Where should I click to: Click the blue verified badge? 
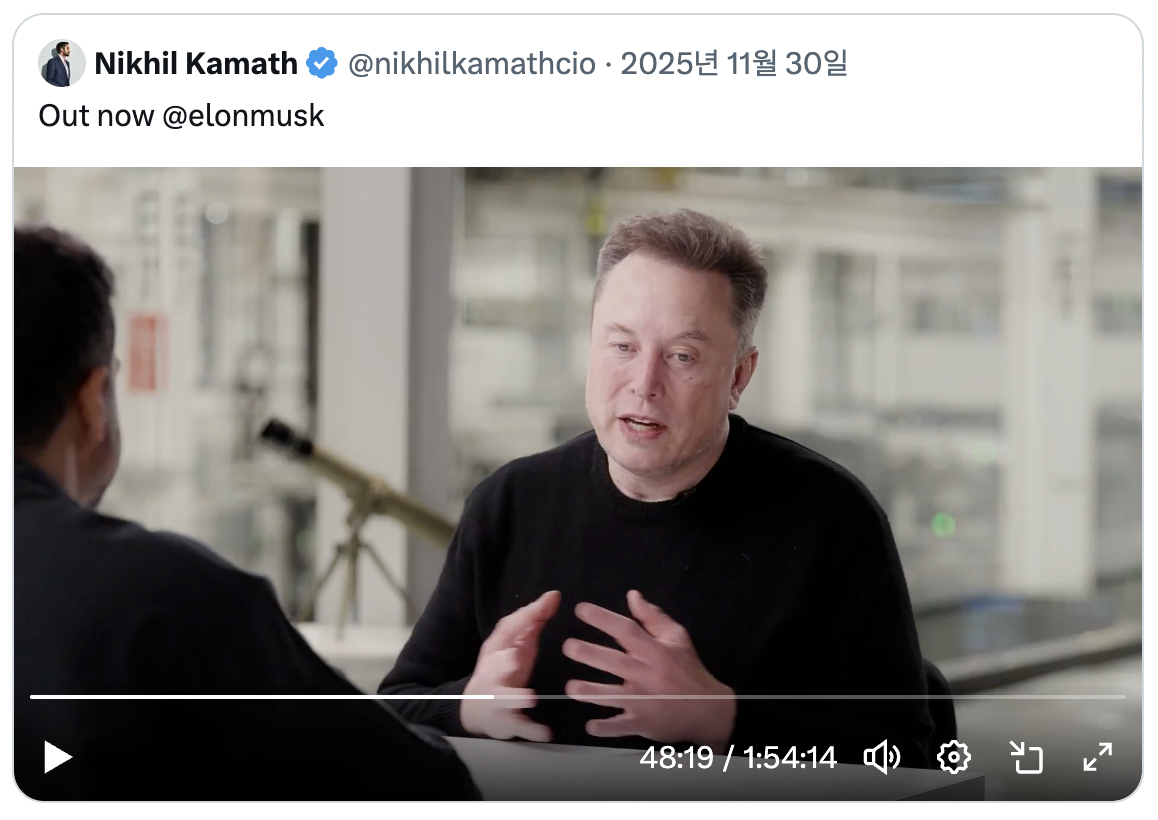[322, 64]
